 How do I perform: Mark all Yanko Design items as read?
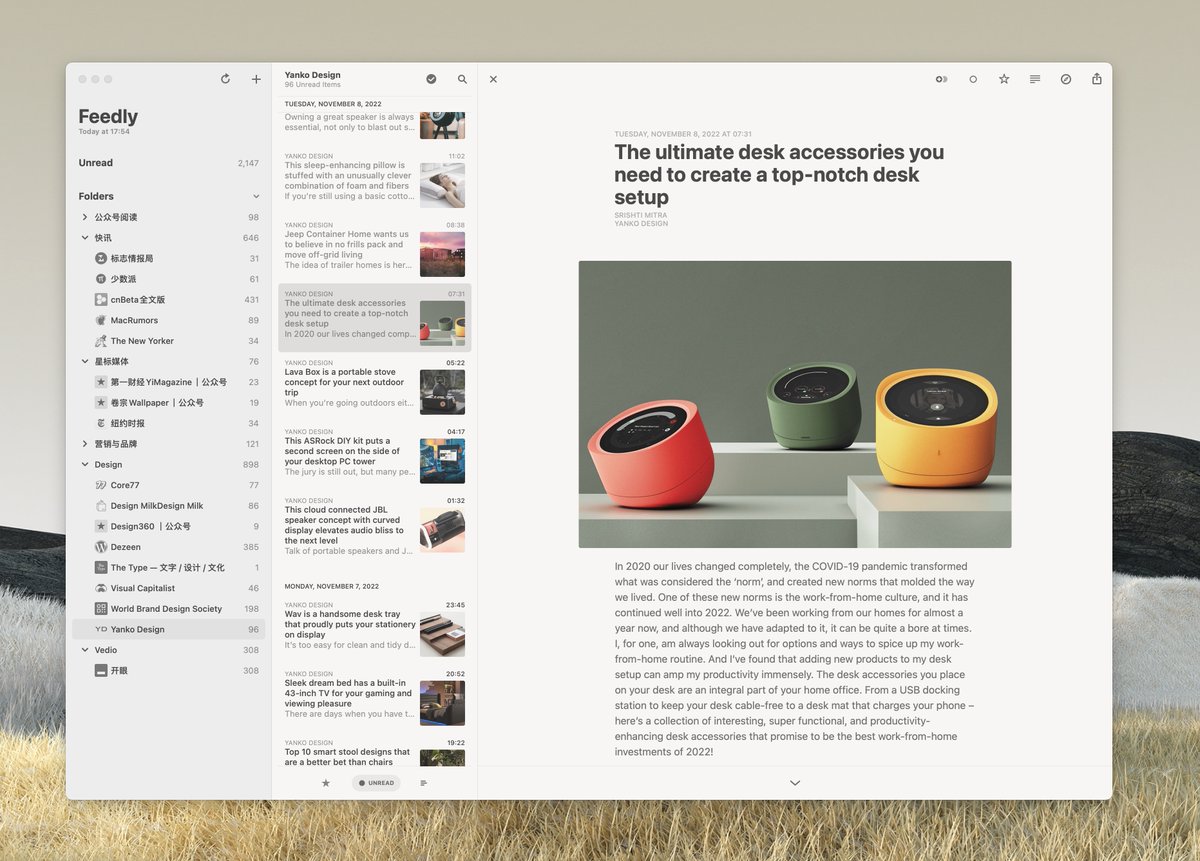pyautogui.click(x=431, y=79)
